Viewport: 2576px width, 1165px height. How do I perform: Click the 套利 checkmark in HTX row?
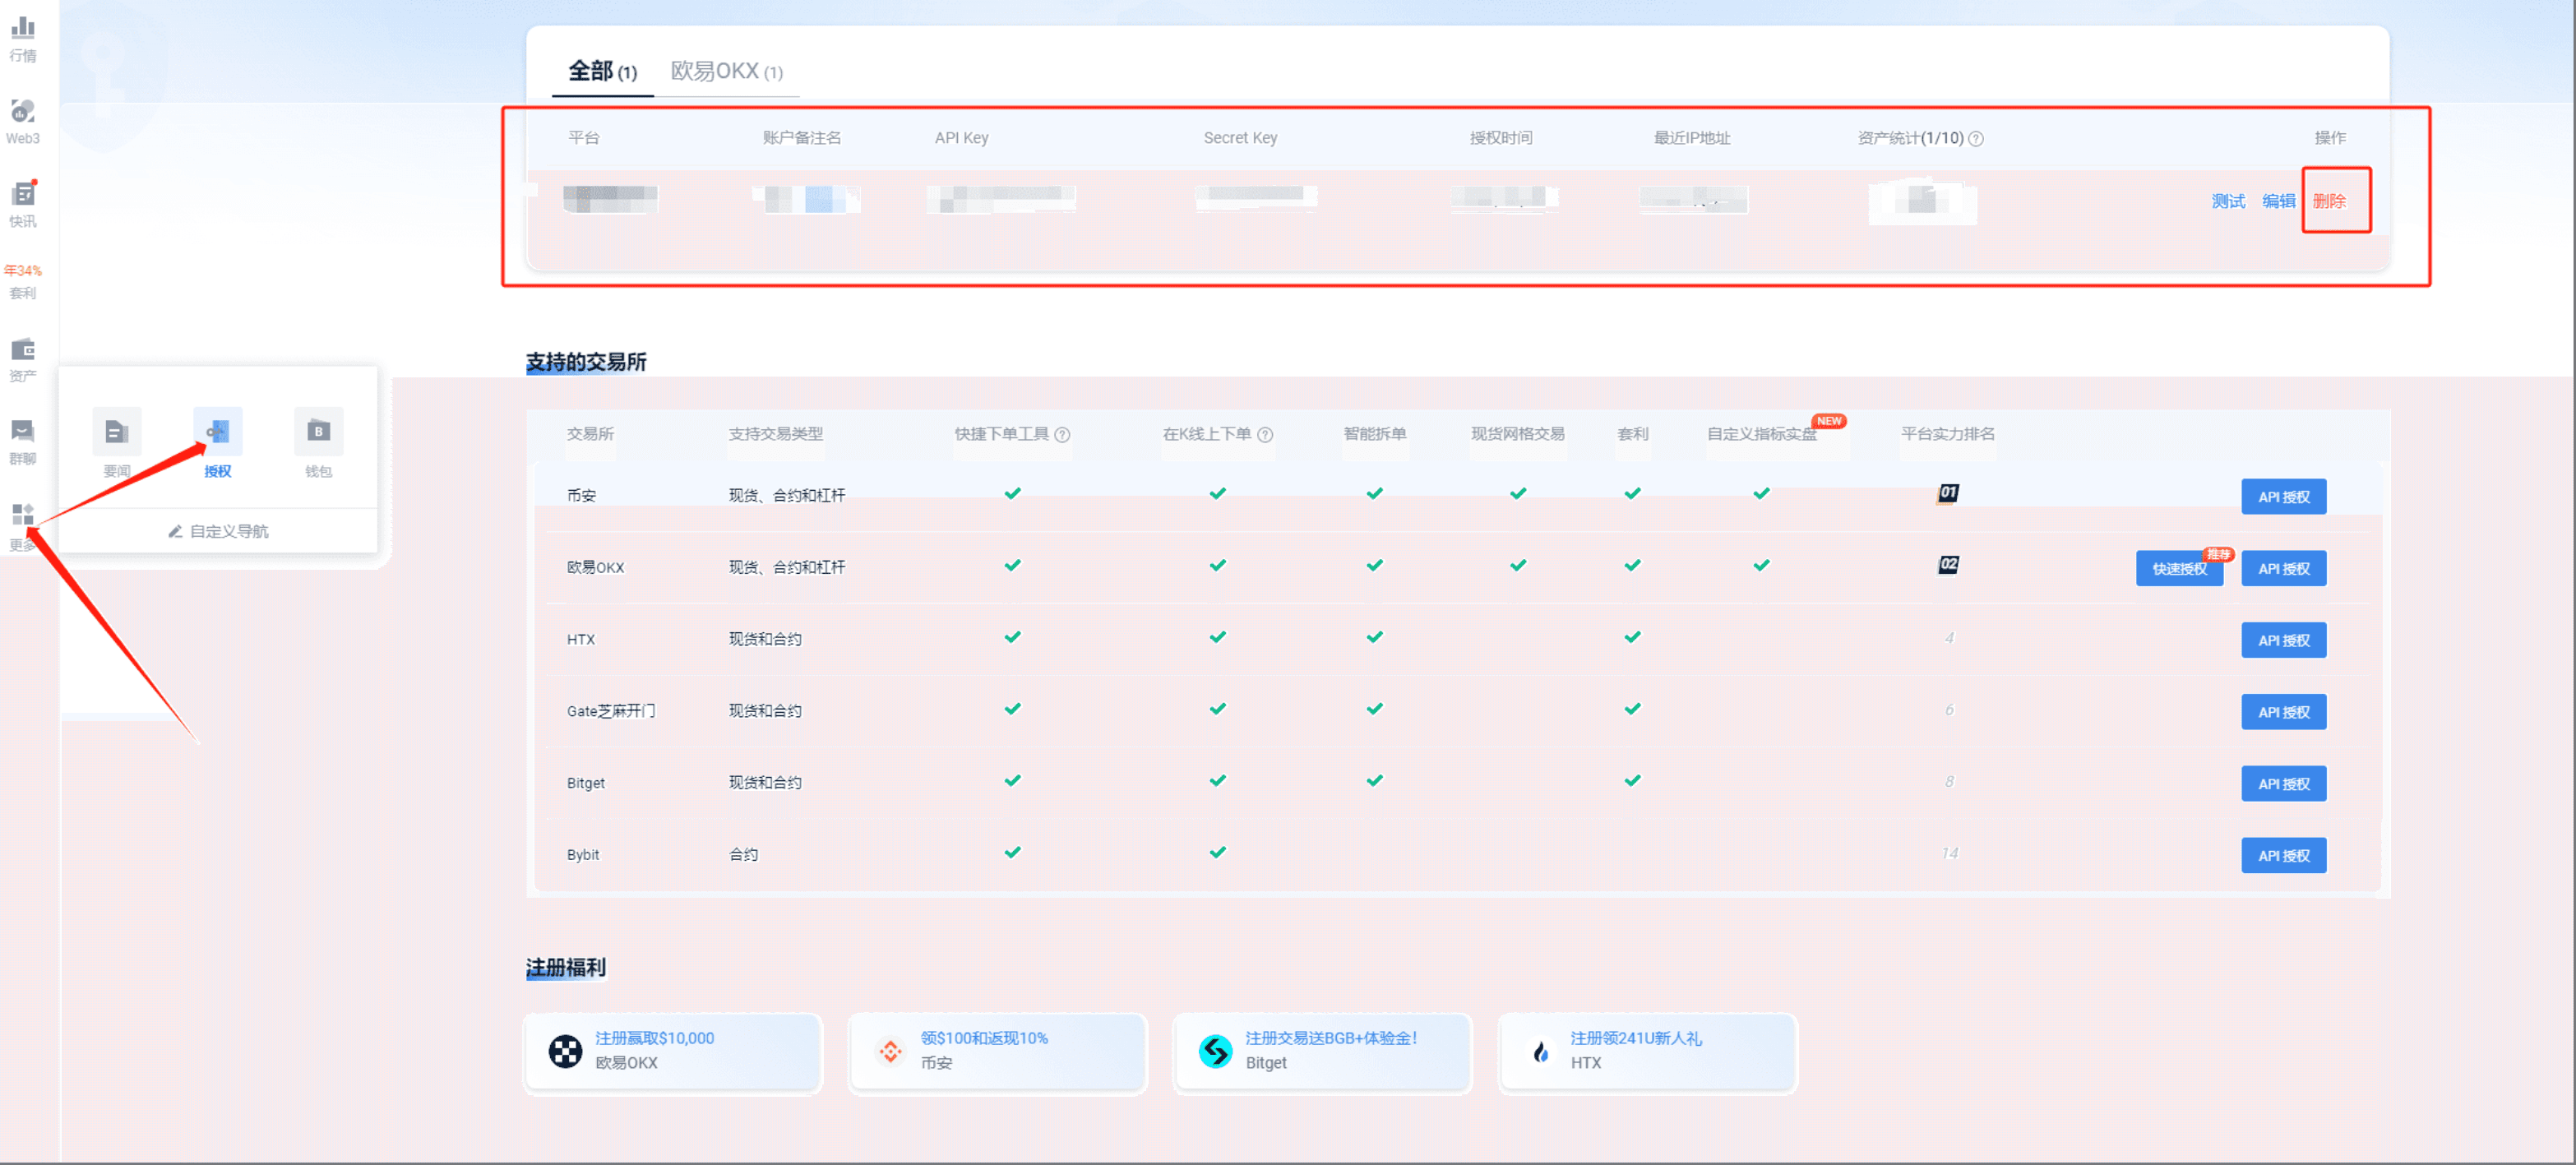tap(1633, 637)
